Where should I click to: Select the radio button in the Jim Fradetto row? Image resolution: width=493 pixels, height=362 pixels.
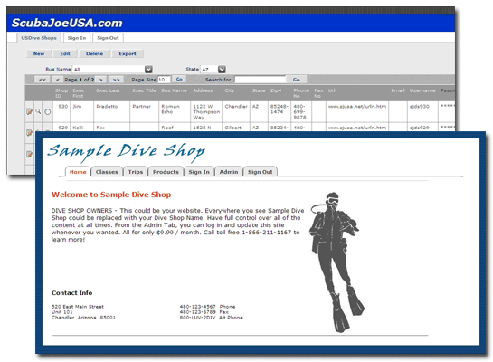(x=48, y=112)
